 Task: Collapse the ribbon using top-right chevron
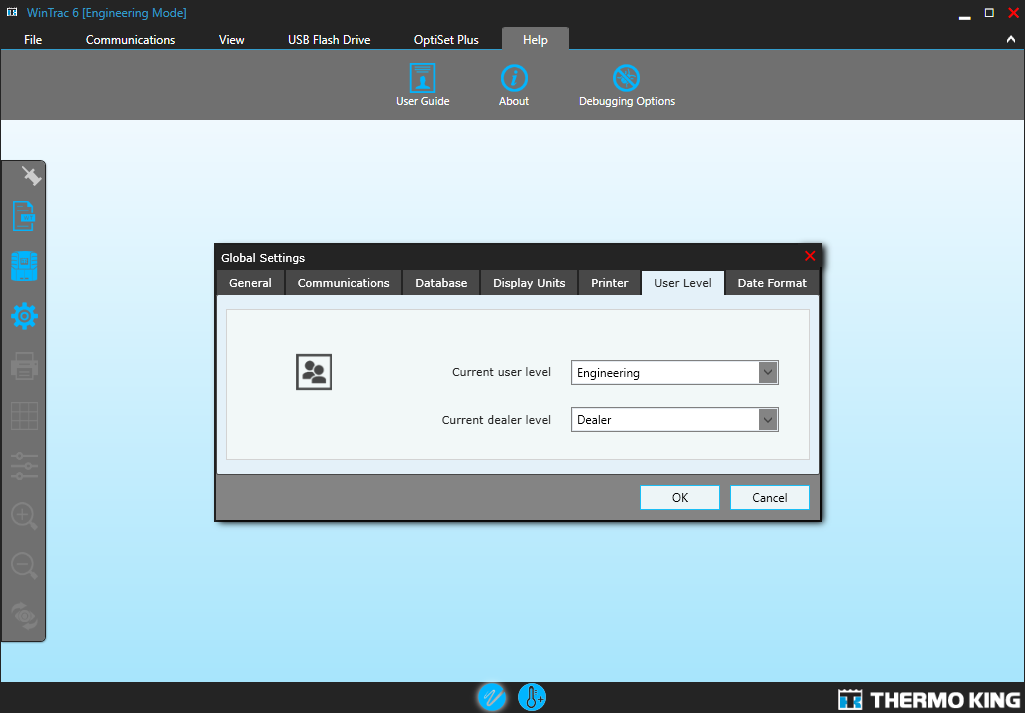pos(1010,40)
